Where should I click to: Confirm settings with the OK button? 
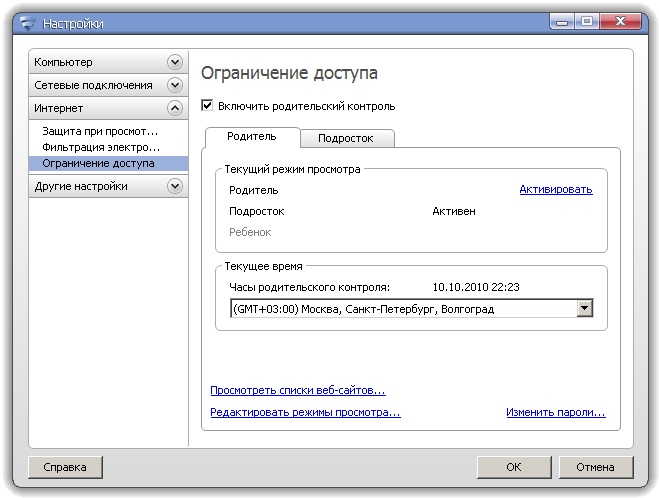pyautogui.click(x=513, y=467)
